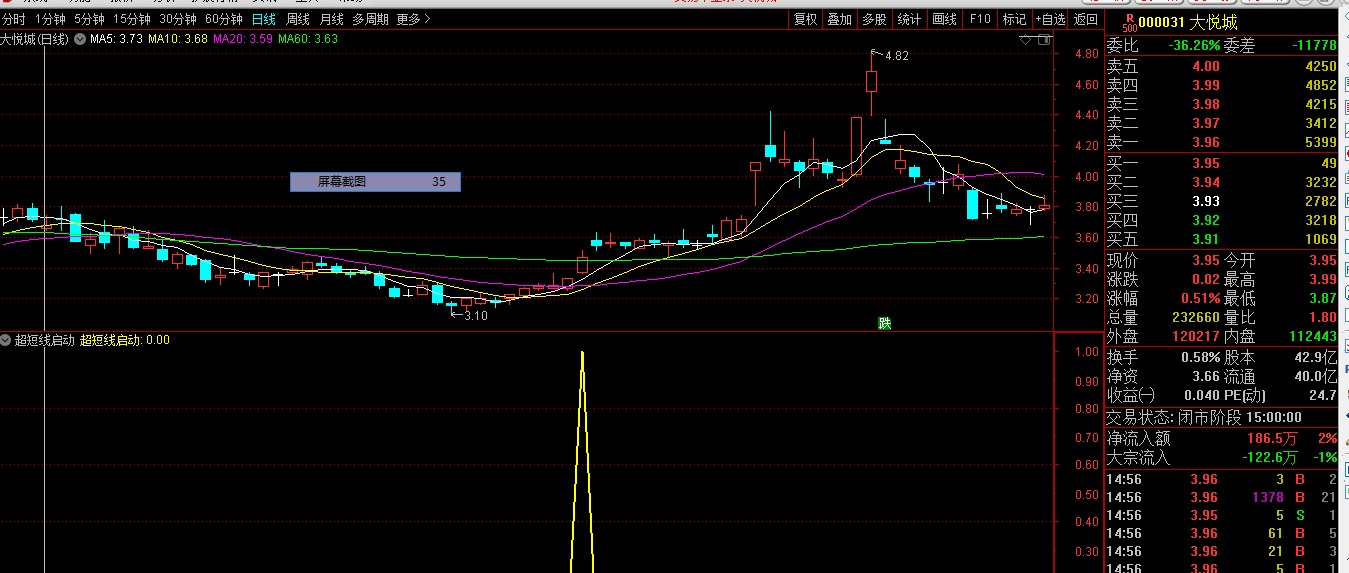1349x573 pixels.
Task: Click the 3.10 low price label
Action: (x=476, y=315)
